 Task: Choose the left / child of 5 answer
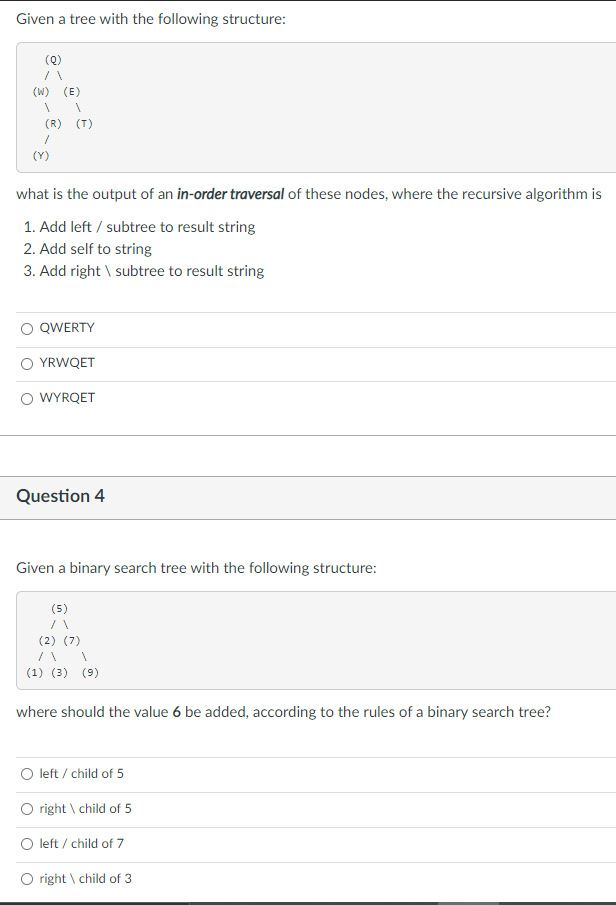[80, 773]
